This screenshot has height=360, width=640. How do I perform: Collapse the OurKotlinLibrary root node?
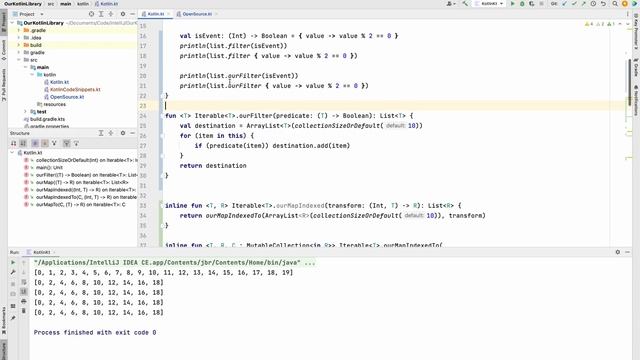(x=12, y=23)
